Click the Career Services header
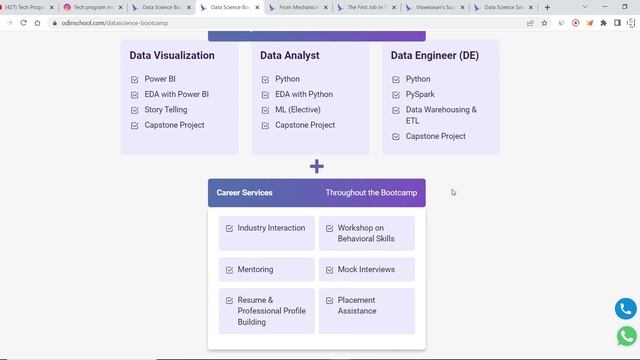Image resolution: width=640 pixels, height=360 pixels. 244,193
